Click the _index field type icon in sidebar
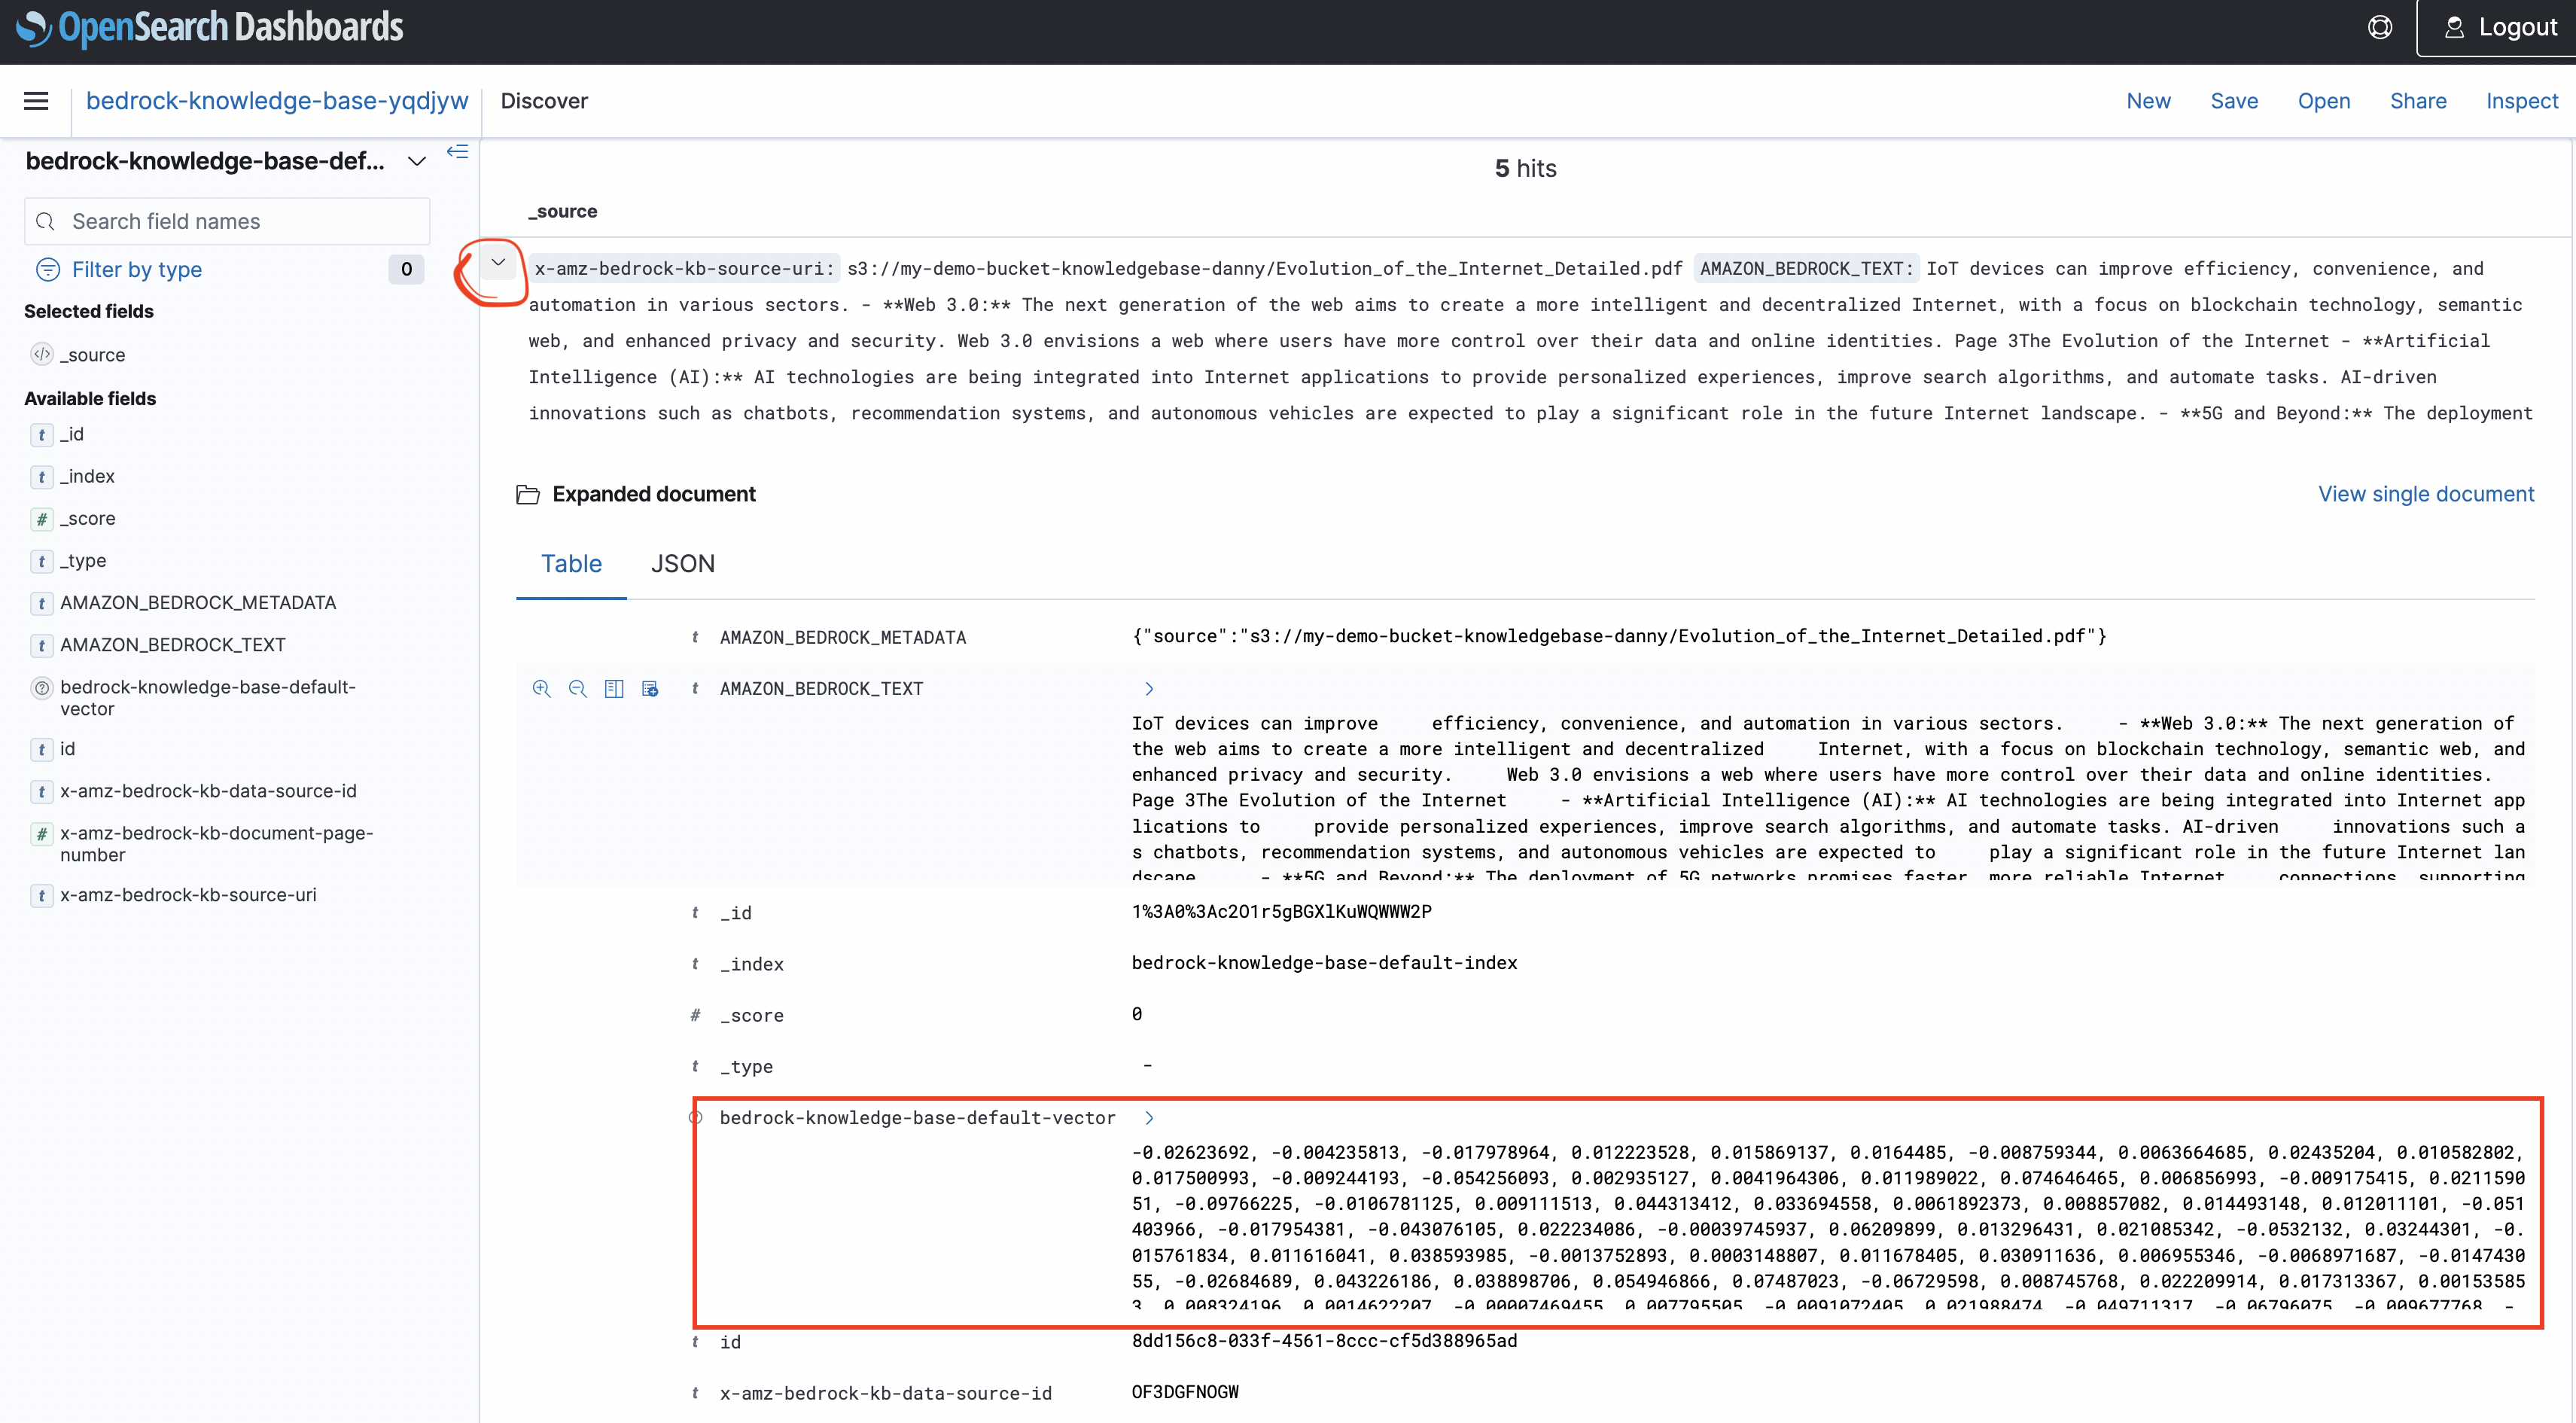The width and height of the screenshot is (2576, 1423). (x=41, y=476)
